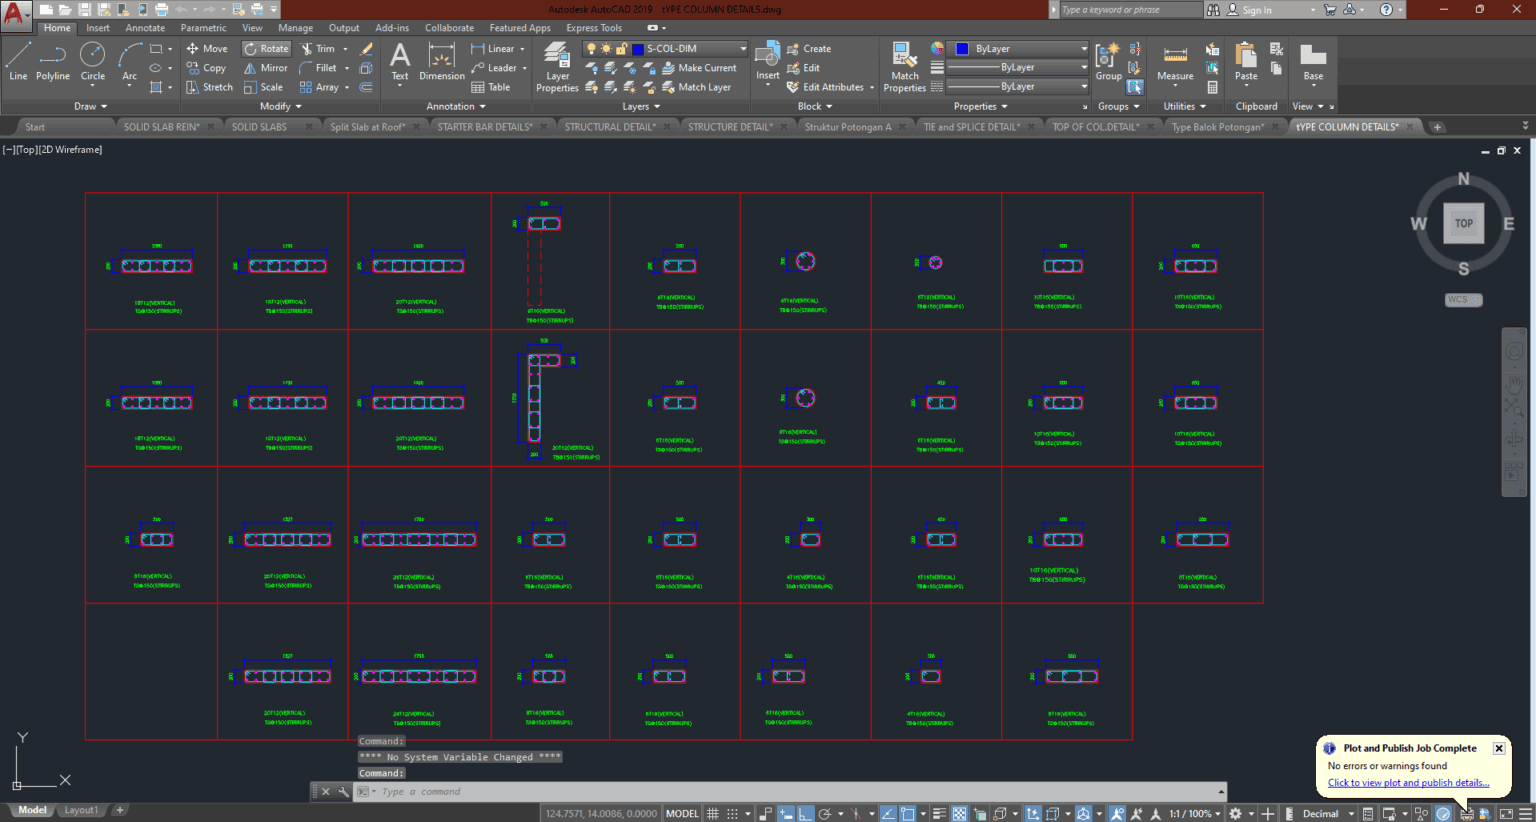
Task: Activate the Circle tool
Action: (x=92, y=62)
